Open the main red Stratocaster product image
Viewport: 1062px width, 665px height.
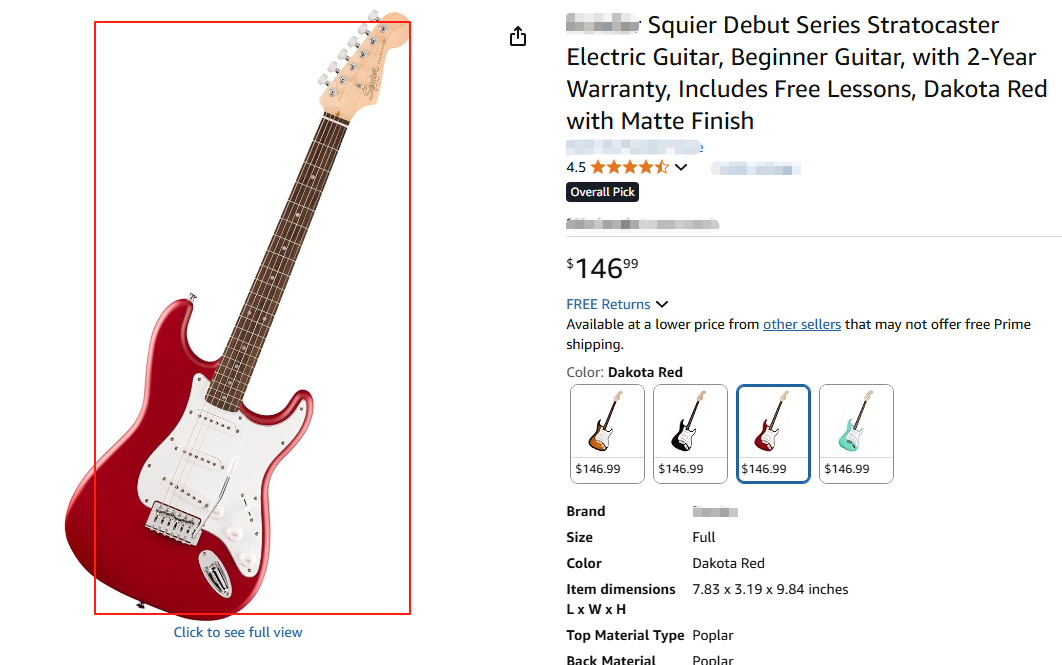coord(252,317)
